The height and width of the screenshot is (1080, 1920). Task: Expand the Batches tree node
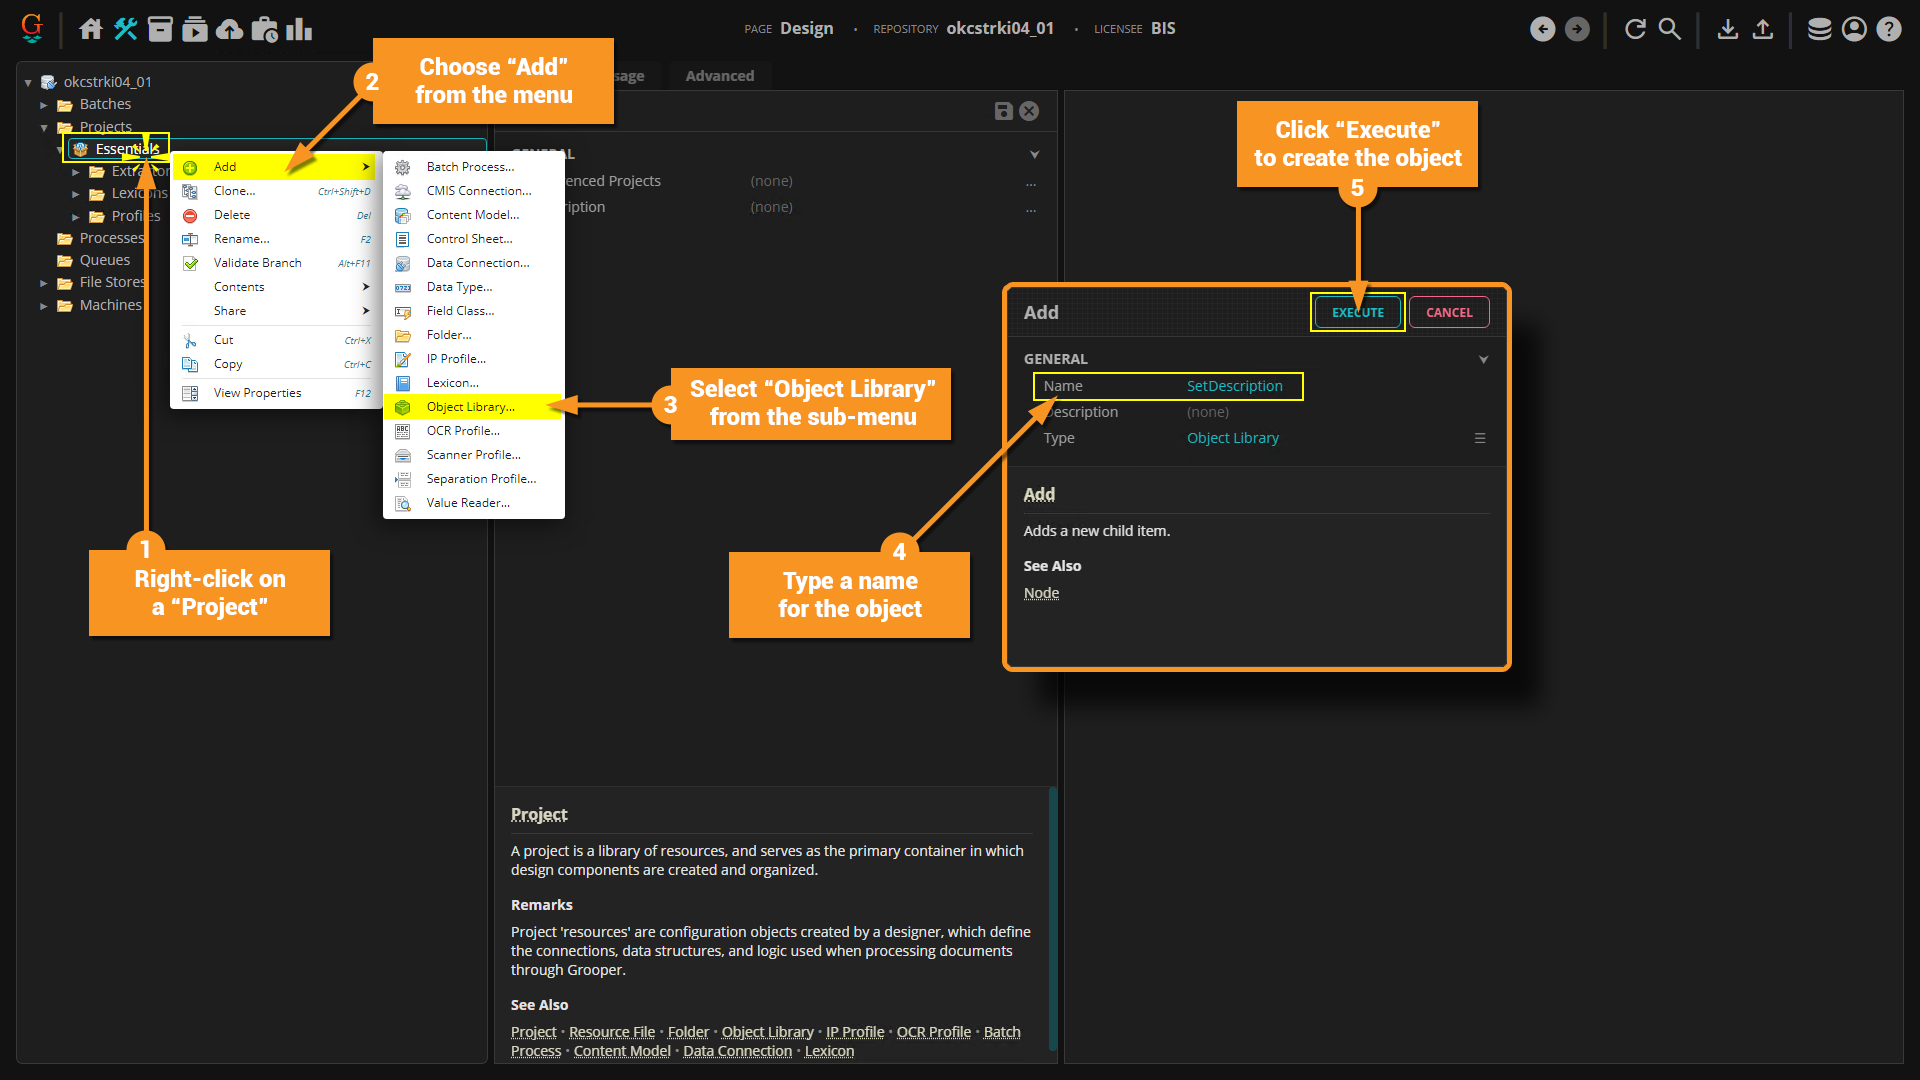(44, 105)
